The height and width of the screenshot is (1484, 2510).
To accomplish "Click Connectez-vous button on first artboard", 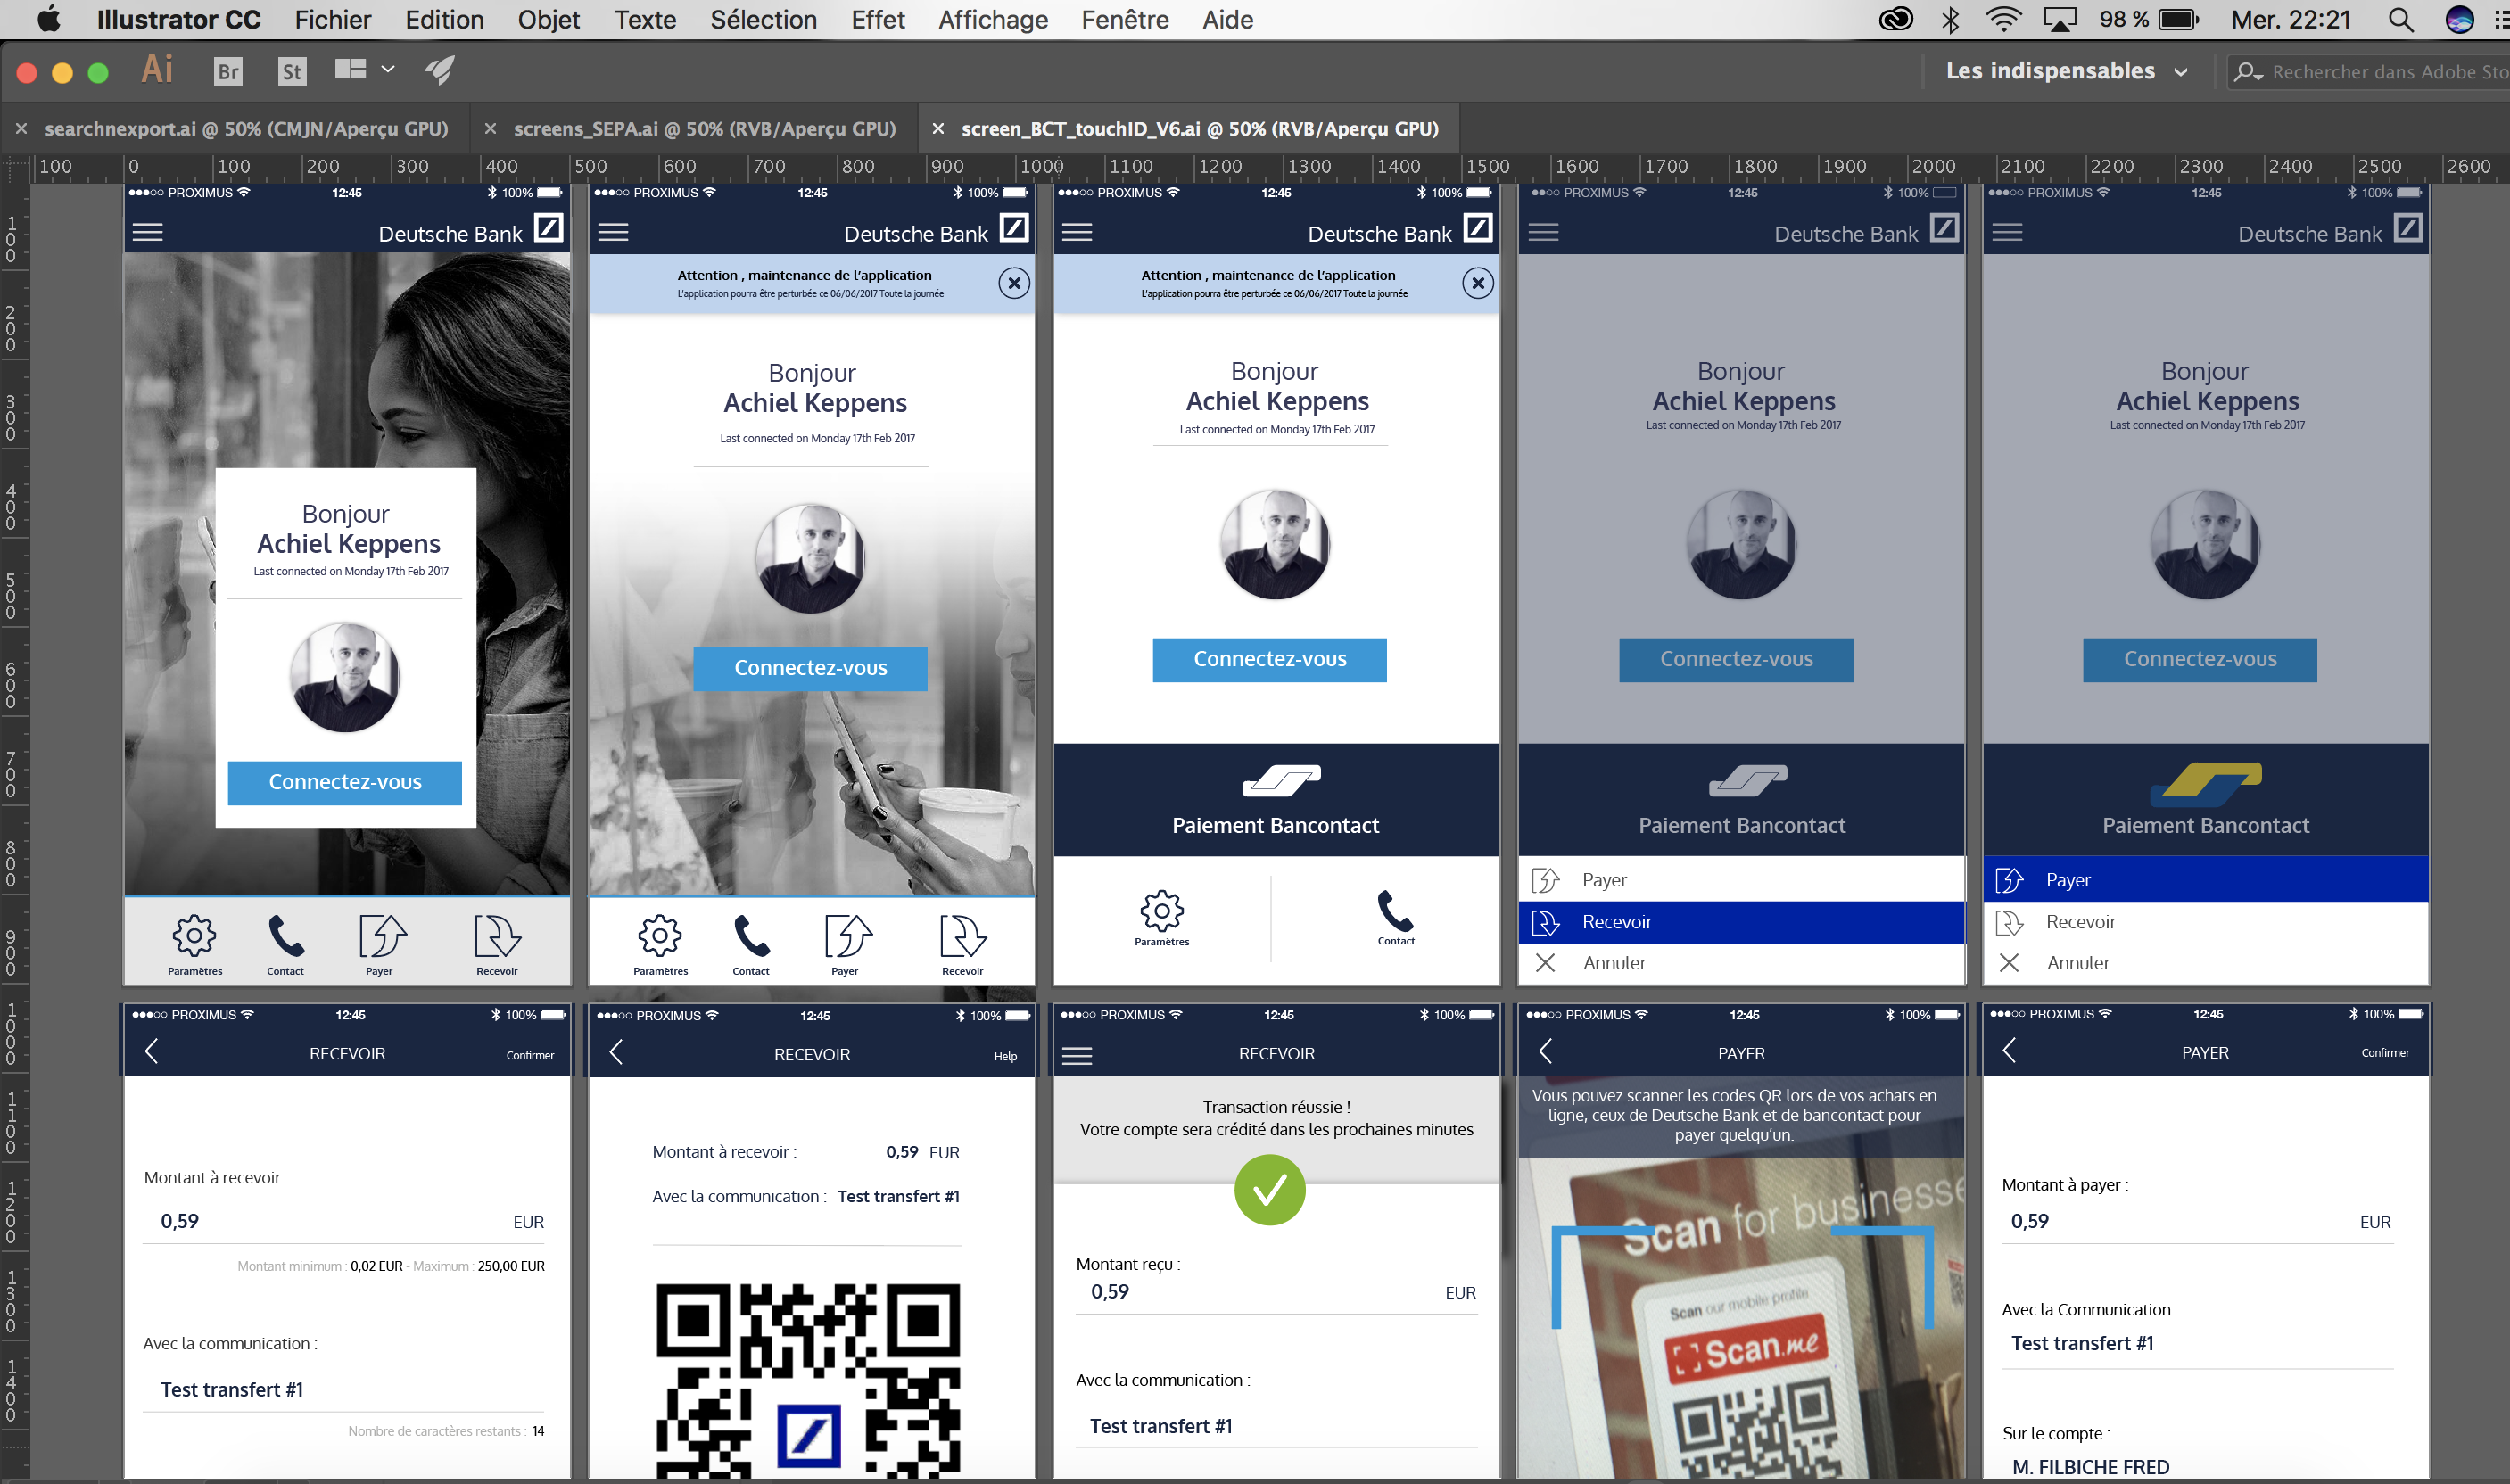I will tap(345, 782).
